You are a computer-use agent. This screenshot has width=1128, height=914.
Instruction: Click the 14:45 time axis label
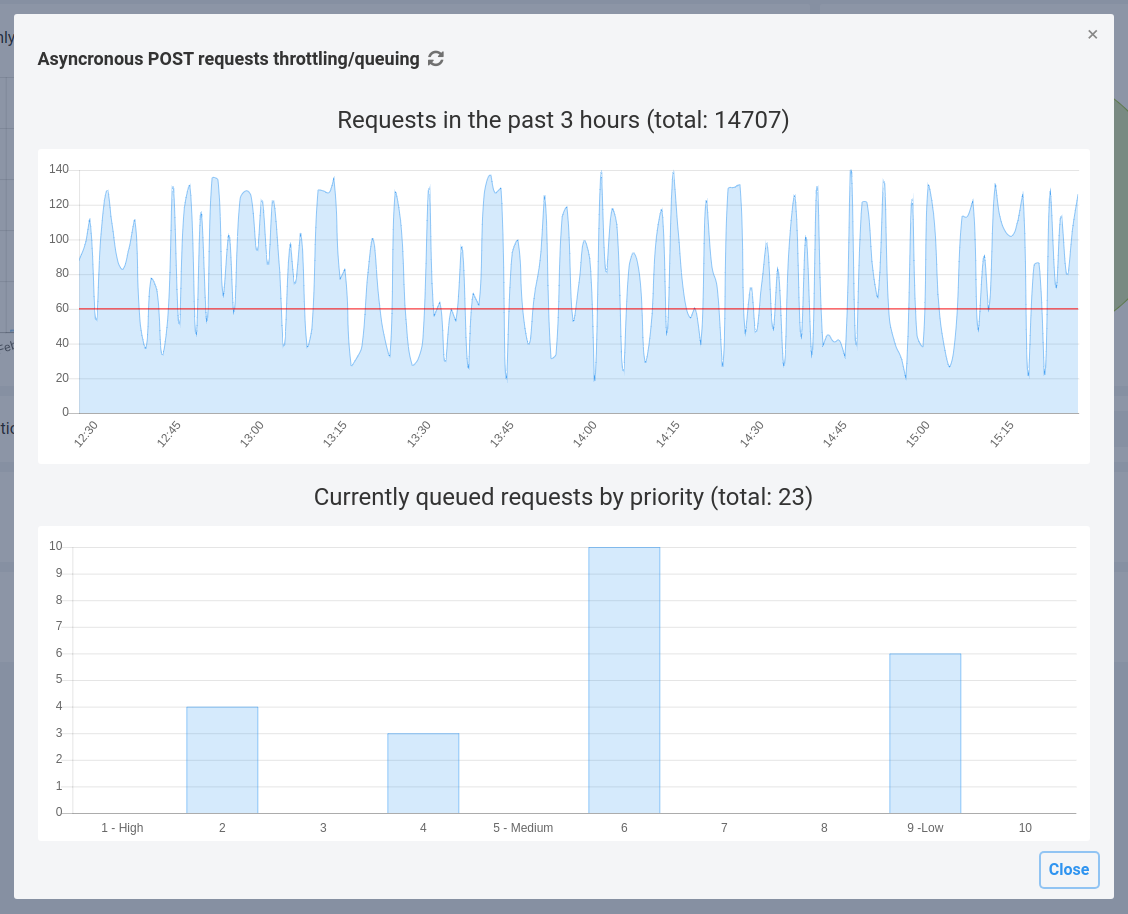tap(834, 434)
